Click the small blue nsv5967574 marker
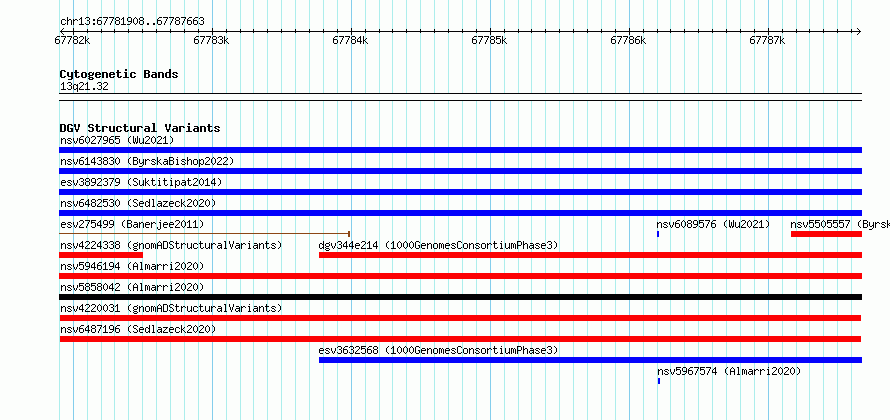 point(659,381)
